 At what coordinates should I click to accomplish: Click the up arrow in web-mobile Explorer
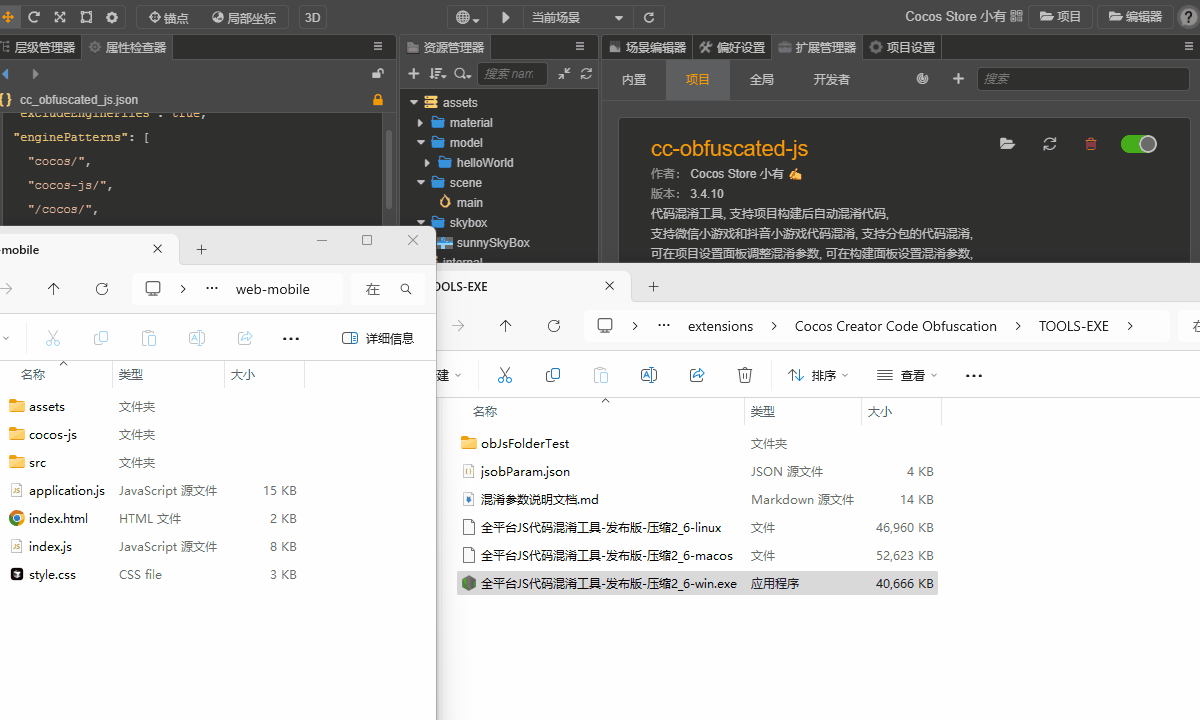[x=54, y=289]
